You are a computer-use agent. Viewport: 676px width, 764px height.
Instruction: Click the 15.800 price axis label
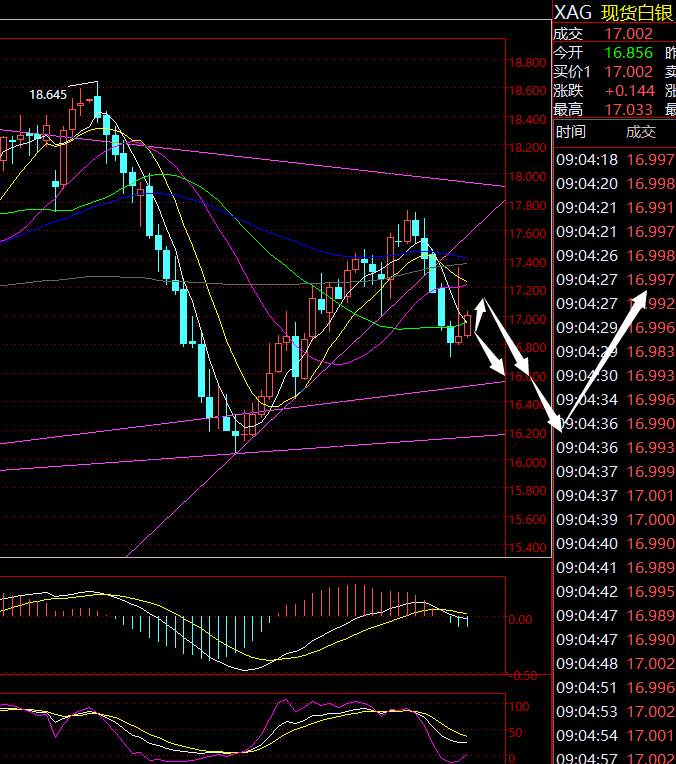[x=527, y=490]
